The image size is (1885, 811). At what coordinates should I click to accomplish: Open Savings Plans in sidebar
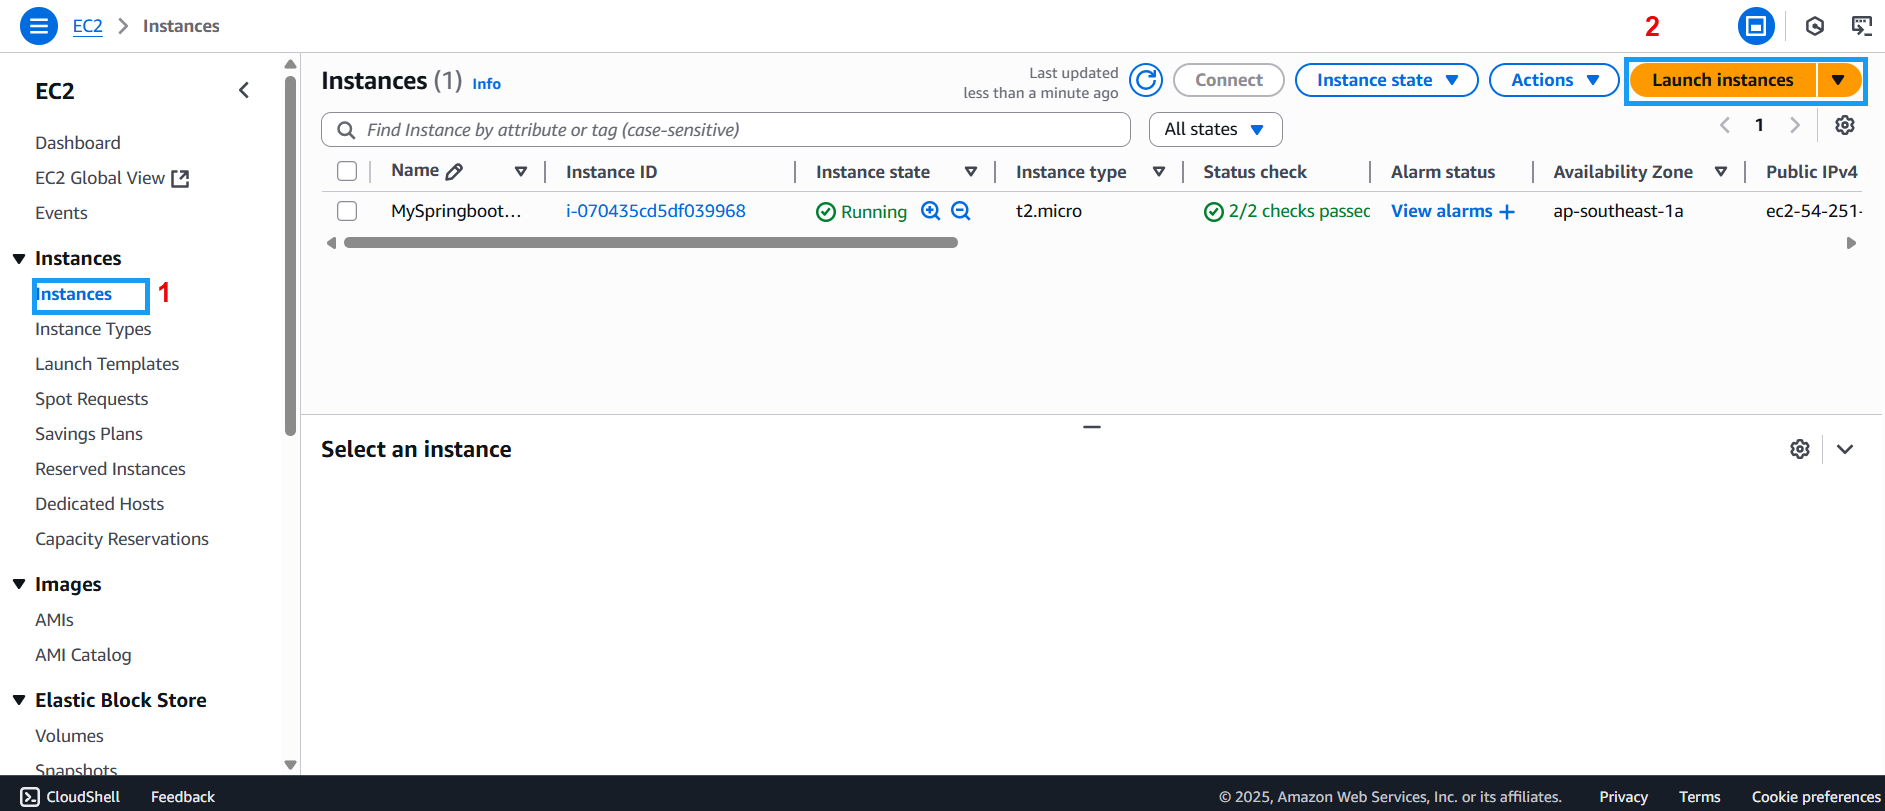coord(89,434)
